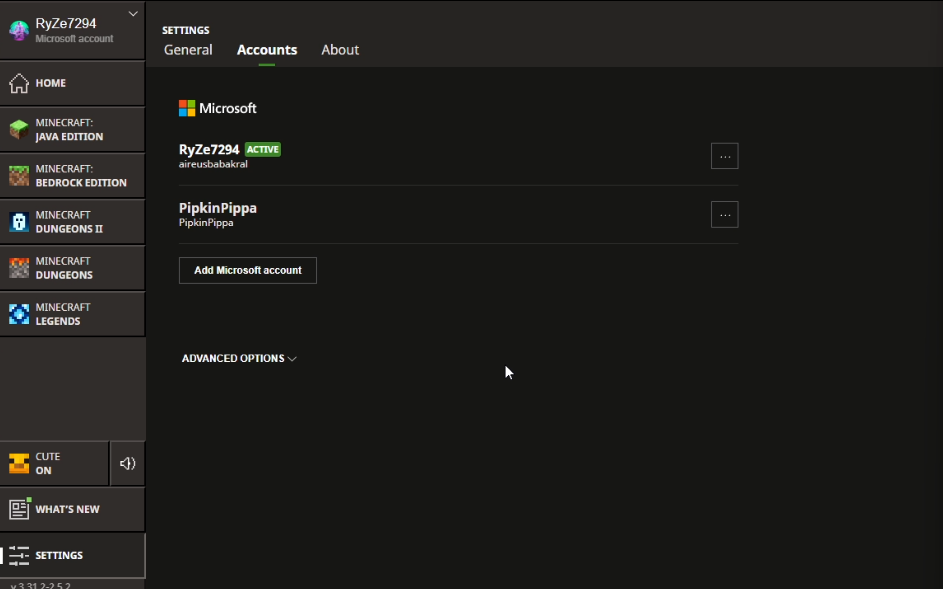The height and width of the screenshot is (589, 943).
Task: Toggle the Cute On mode button
Action: click(x=54, y=463)
